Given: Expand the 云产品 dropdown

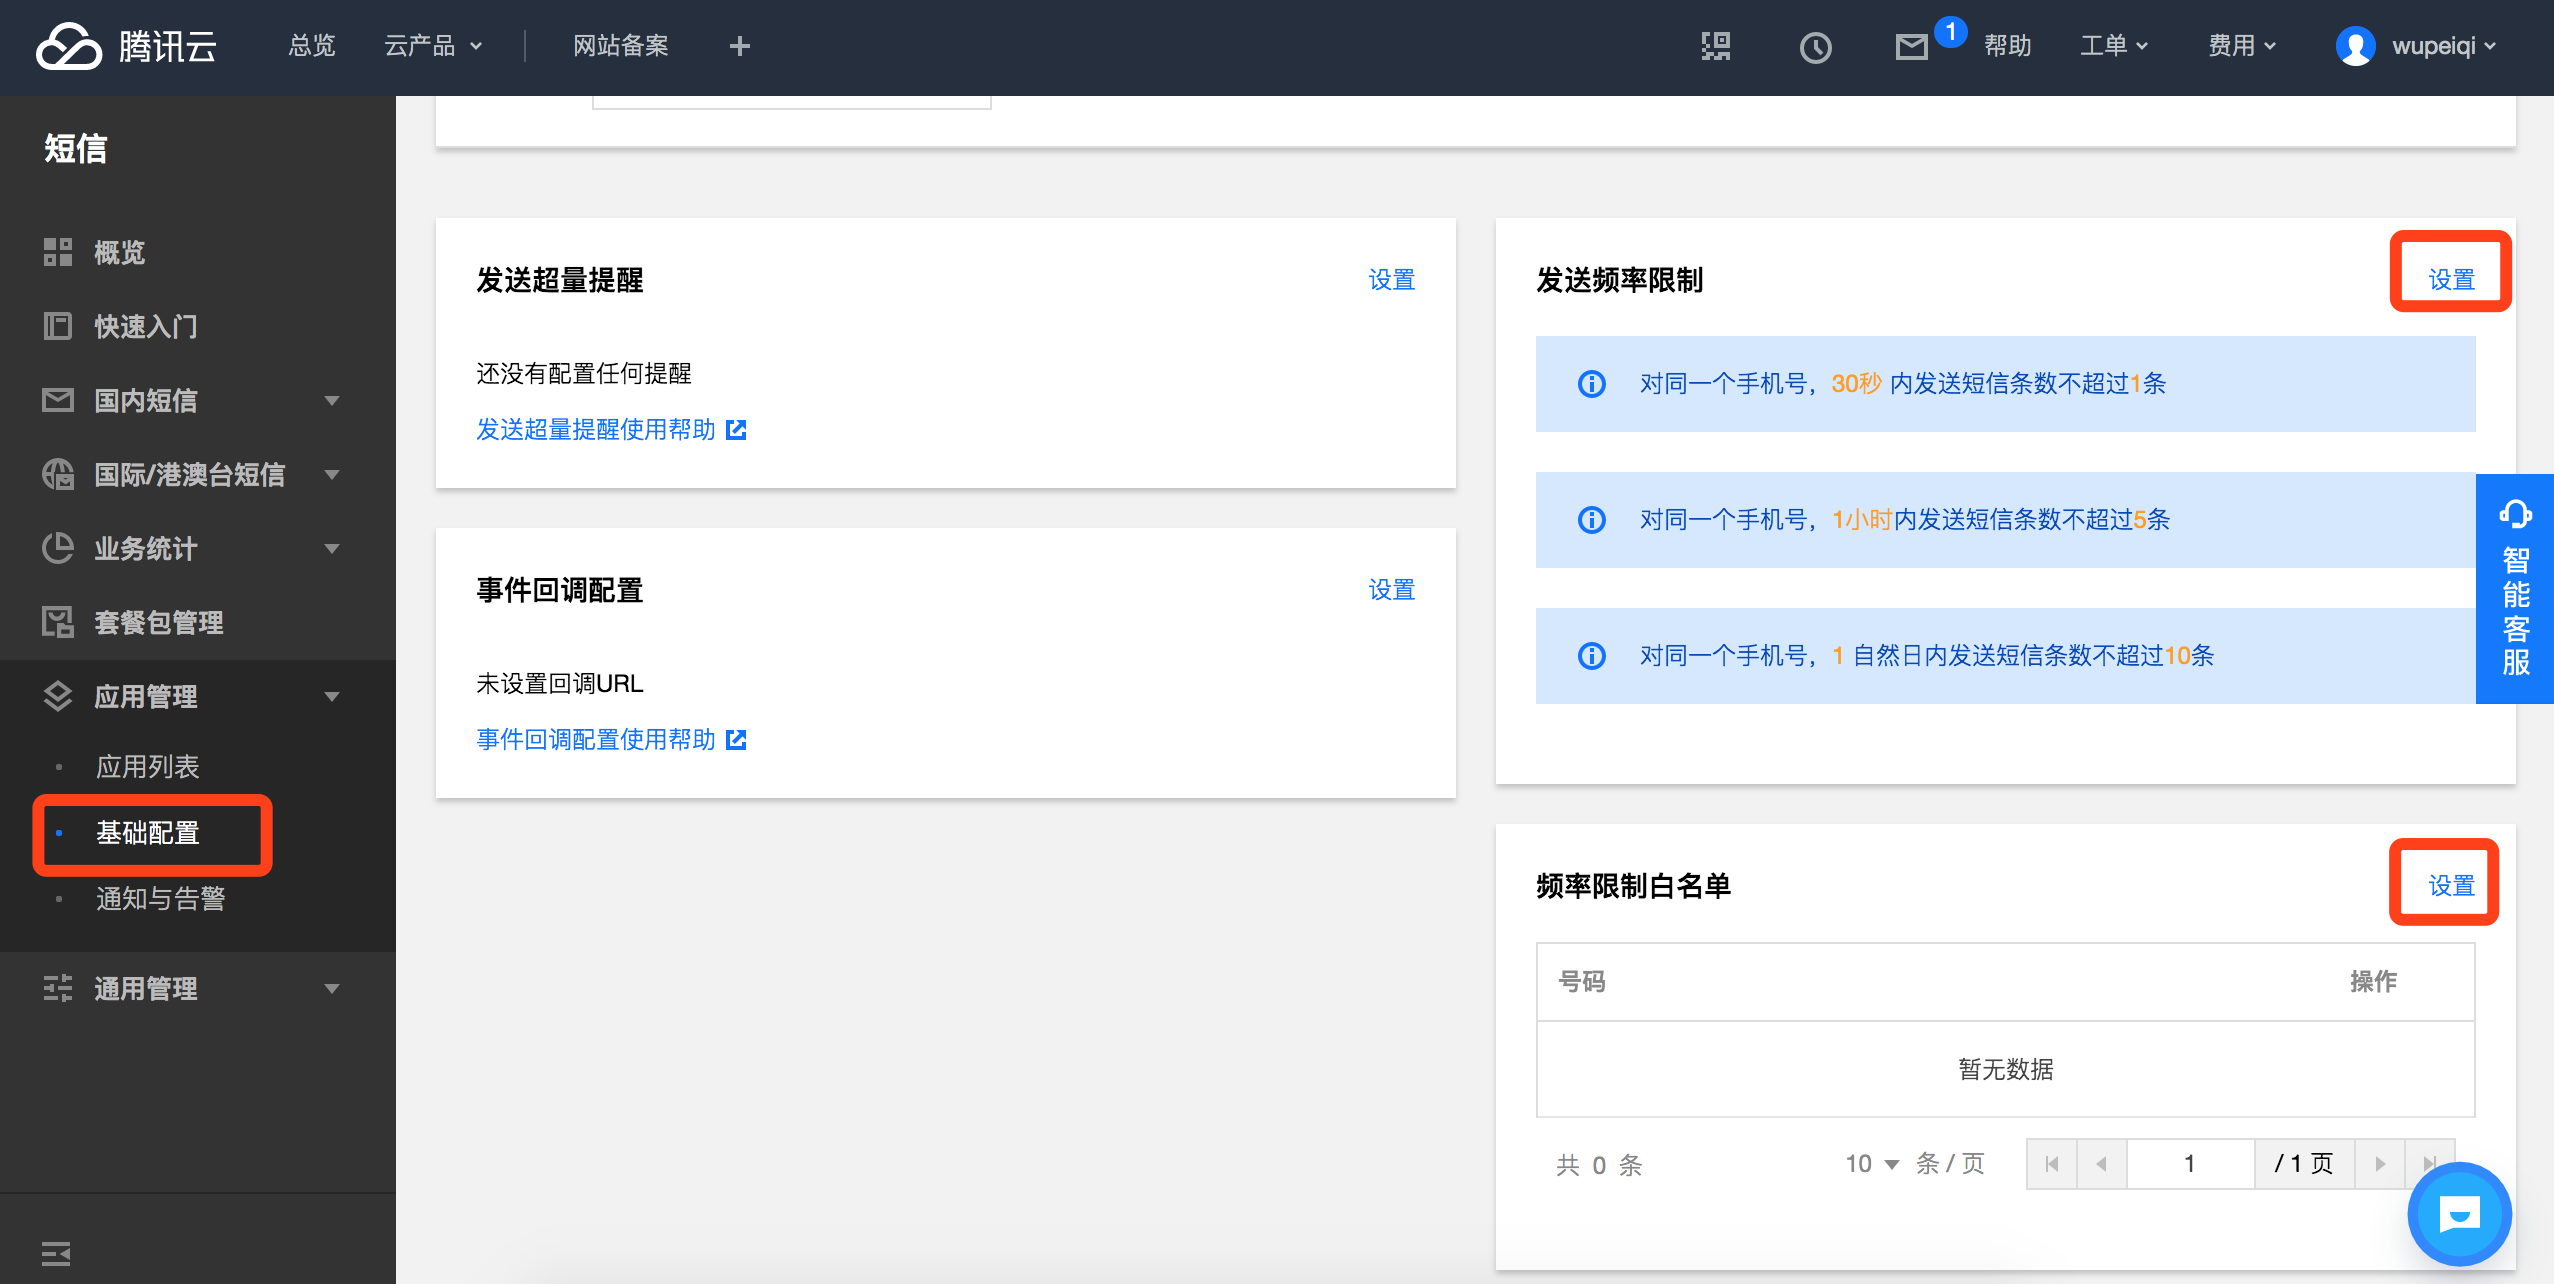Looking at the screenshot, I should pos(434,46).
